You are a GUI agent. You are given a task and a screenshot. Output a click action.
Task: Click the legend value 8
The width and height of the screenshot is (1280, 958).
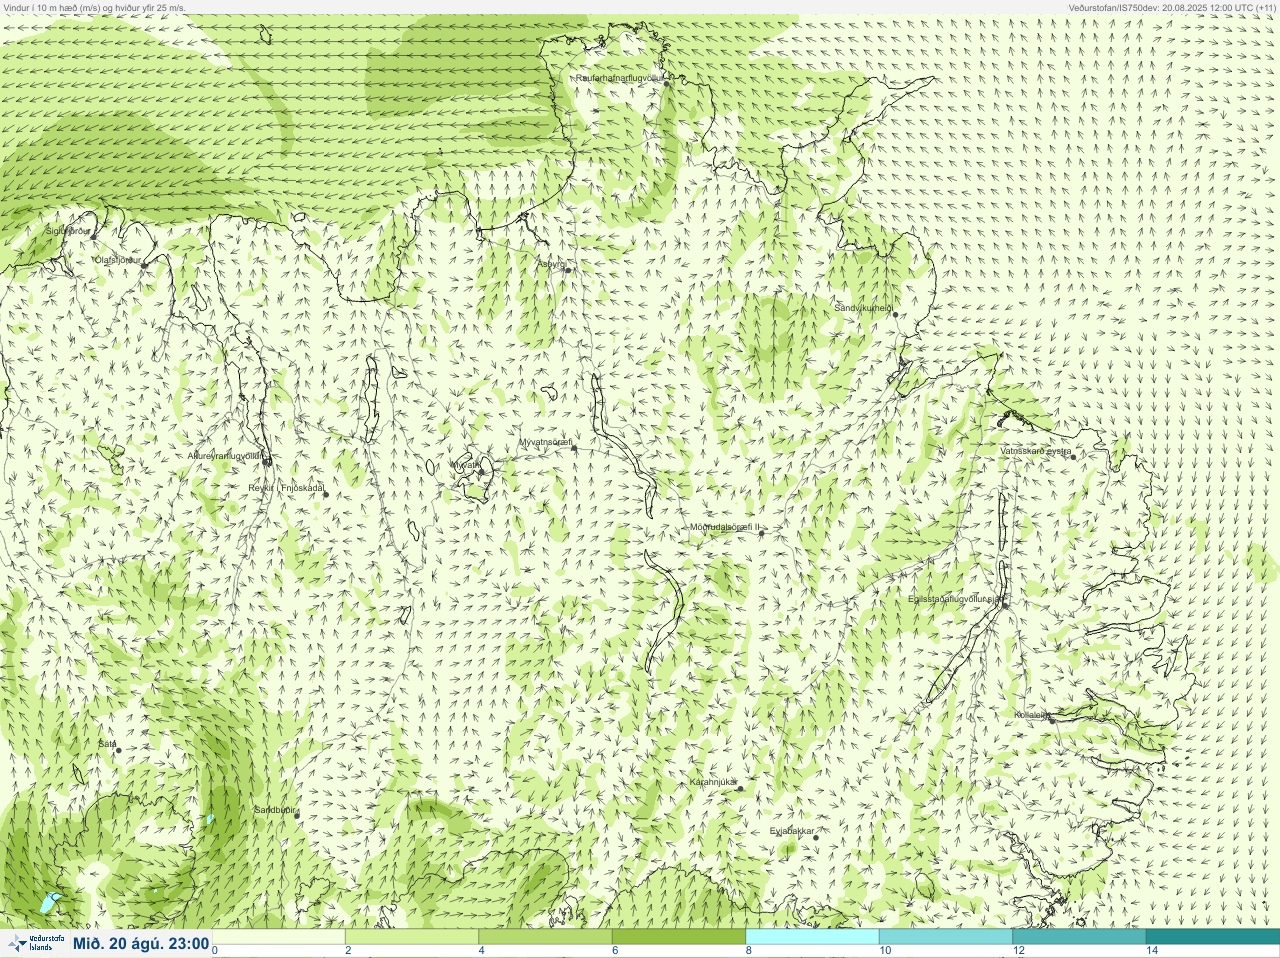pos(748,950)
